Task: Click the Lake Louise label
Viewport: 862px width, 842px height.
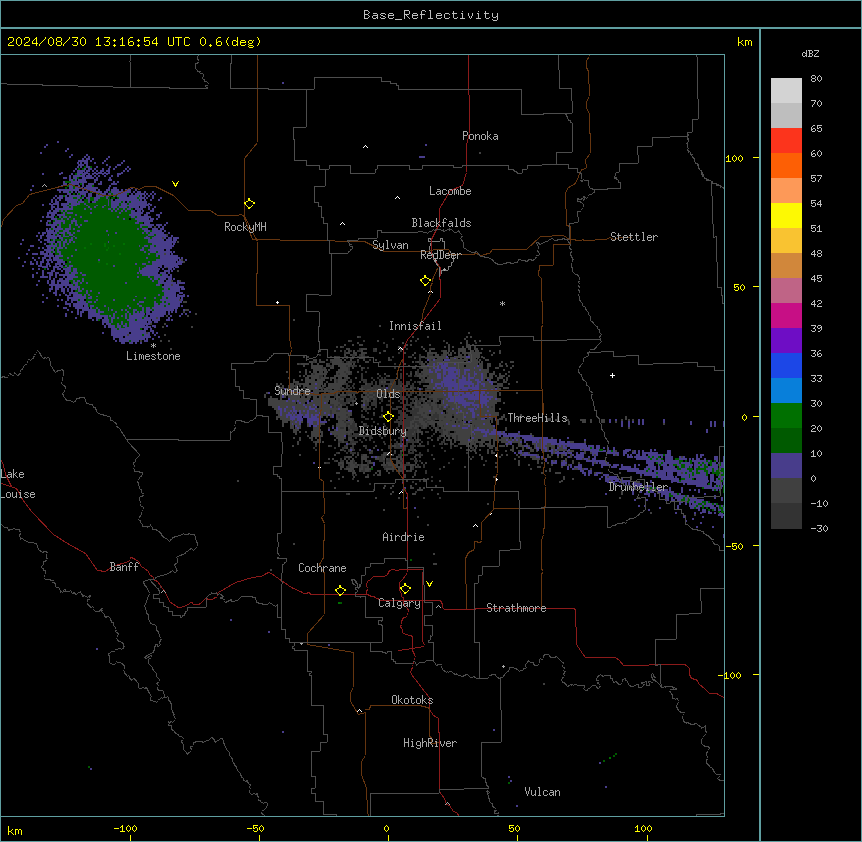Action: [18, 484]
